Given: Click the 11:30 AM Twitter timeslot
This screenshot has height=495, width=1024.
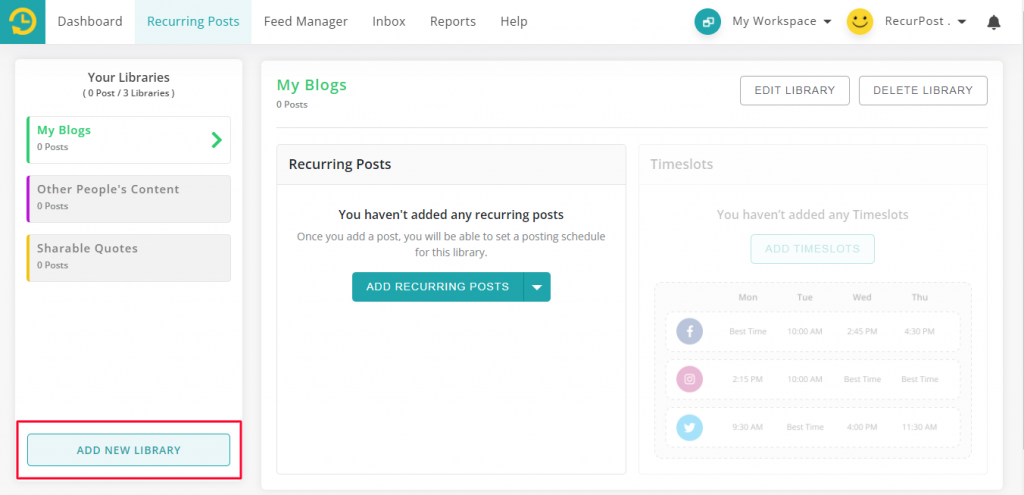Looking at the screenshot, I should [x=920, y=427].
